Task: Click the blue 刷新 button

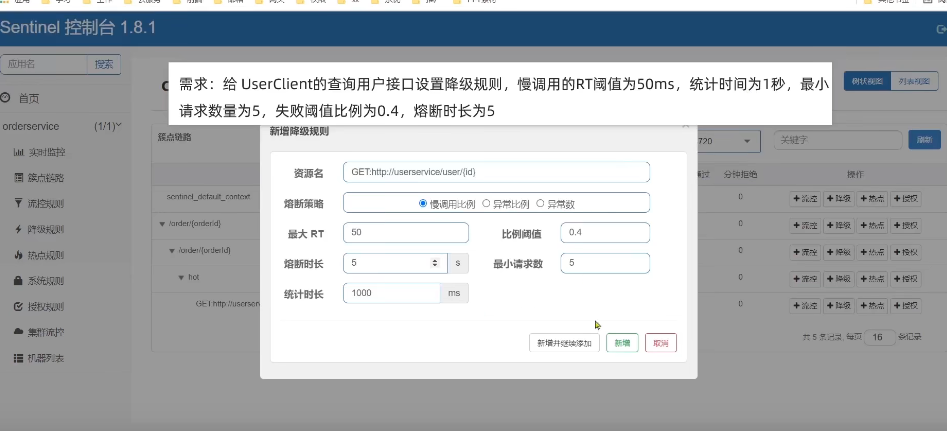Action: click(x=924, y=139)
